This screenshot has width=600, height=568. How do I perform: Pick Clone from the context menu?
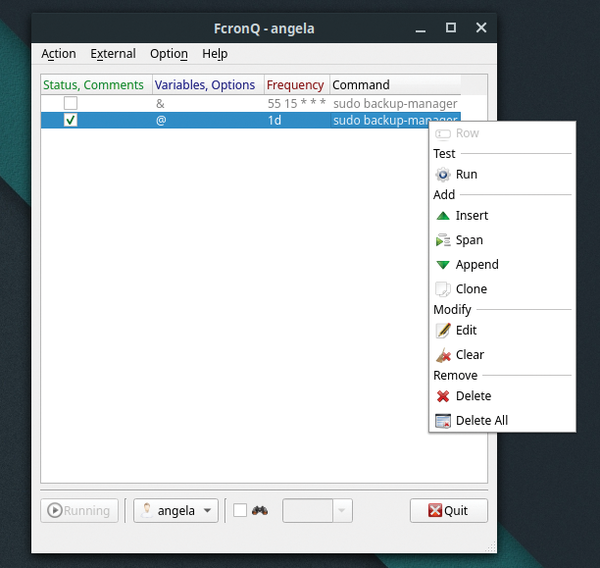point(502,289)
